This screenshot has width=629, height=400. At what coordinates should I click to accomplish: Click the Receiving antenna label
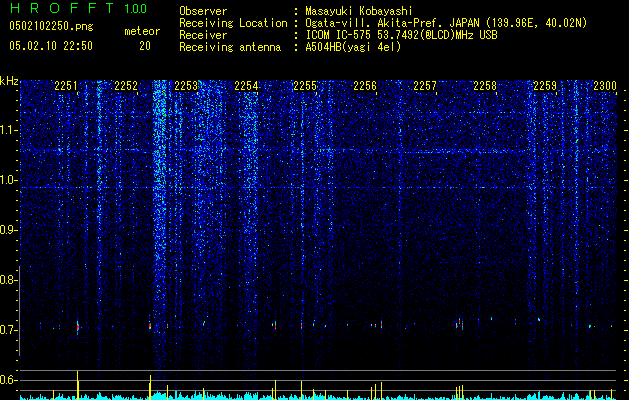coord(230,47)
